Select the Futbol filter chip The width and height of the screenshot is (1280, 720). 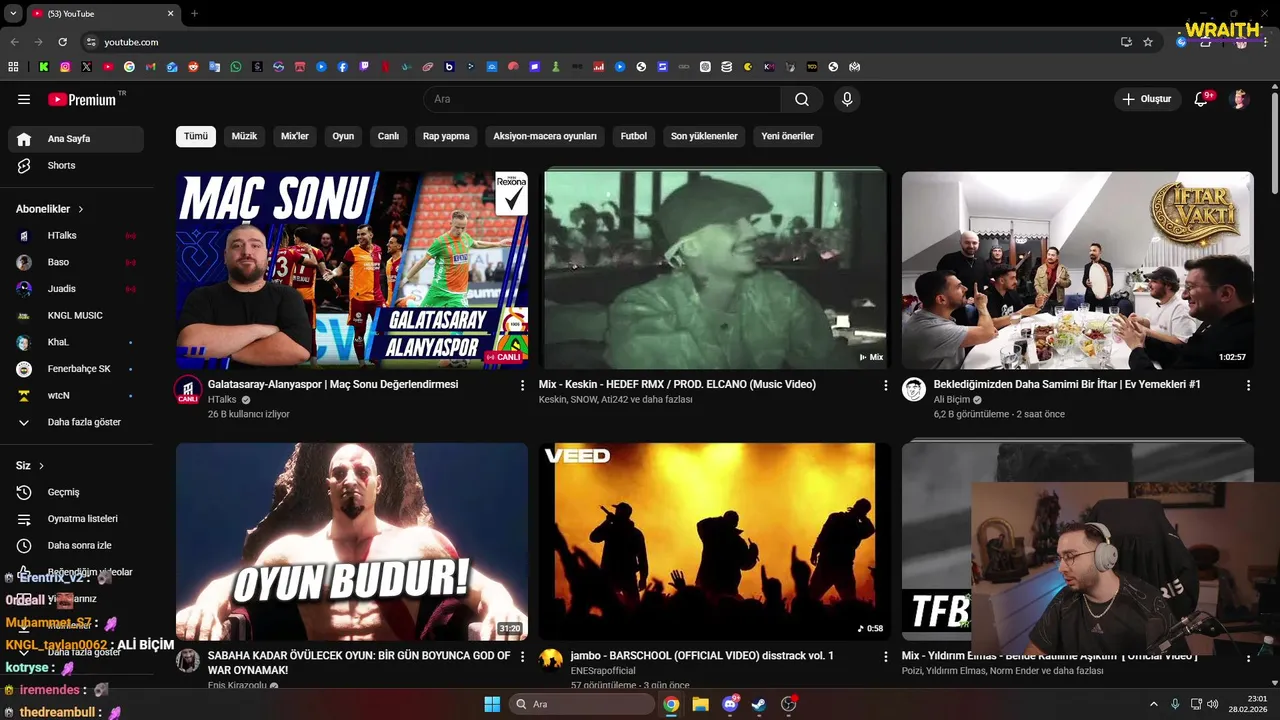pyautogui.click(x=634, y=136)
